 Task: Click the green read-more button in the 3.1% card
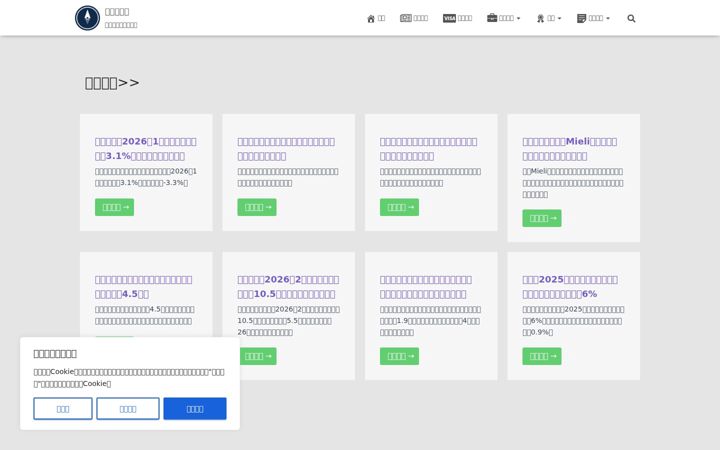[x=114, y=207]
